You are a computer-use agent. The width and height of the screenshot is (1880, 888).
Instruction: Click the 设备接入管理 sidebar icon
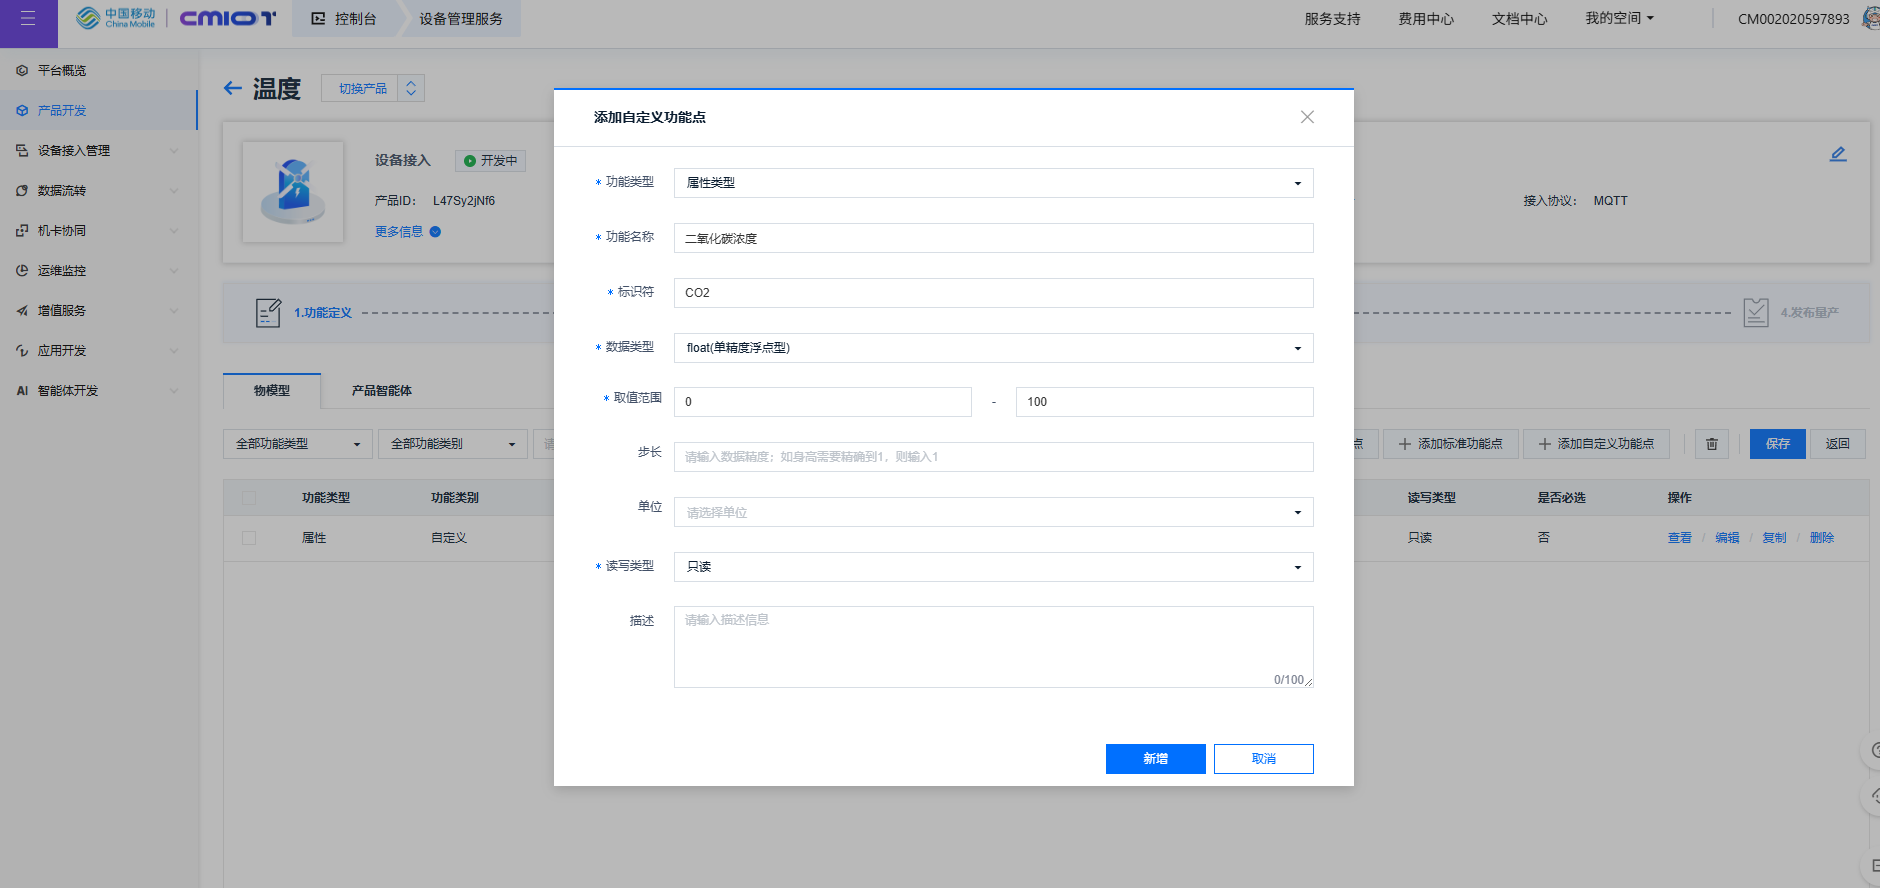pos(22,151)
